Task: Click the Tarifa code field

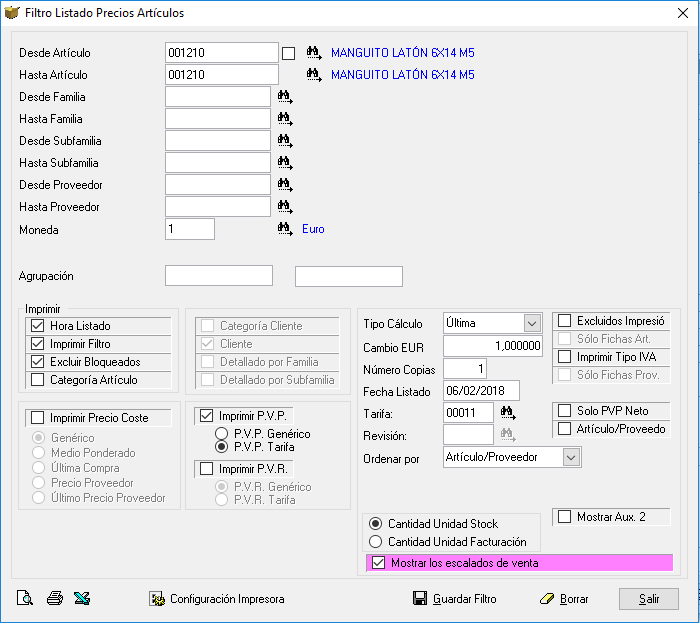Action: 468,413
